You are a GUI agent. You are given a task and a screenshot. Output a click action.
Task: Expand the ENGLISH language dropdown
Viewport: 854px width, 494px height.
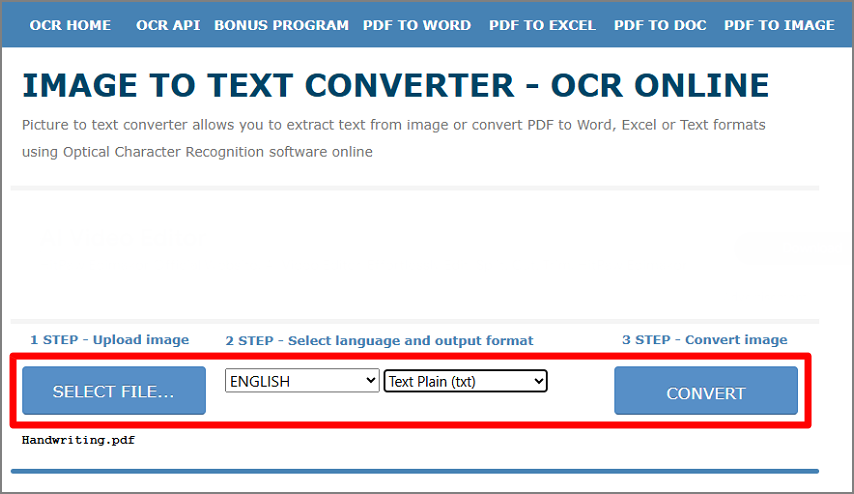point(302,381)
